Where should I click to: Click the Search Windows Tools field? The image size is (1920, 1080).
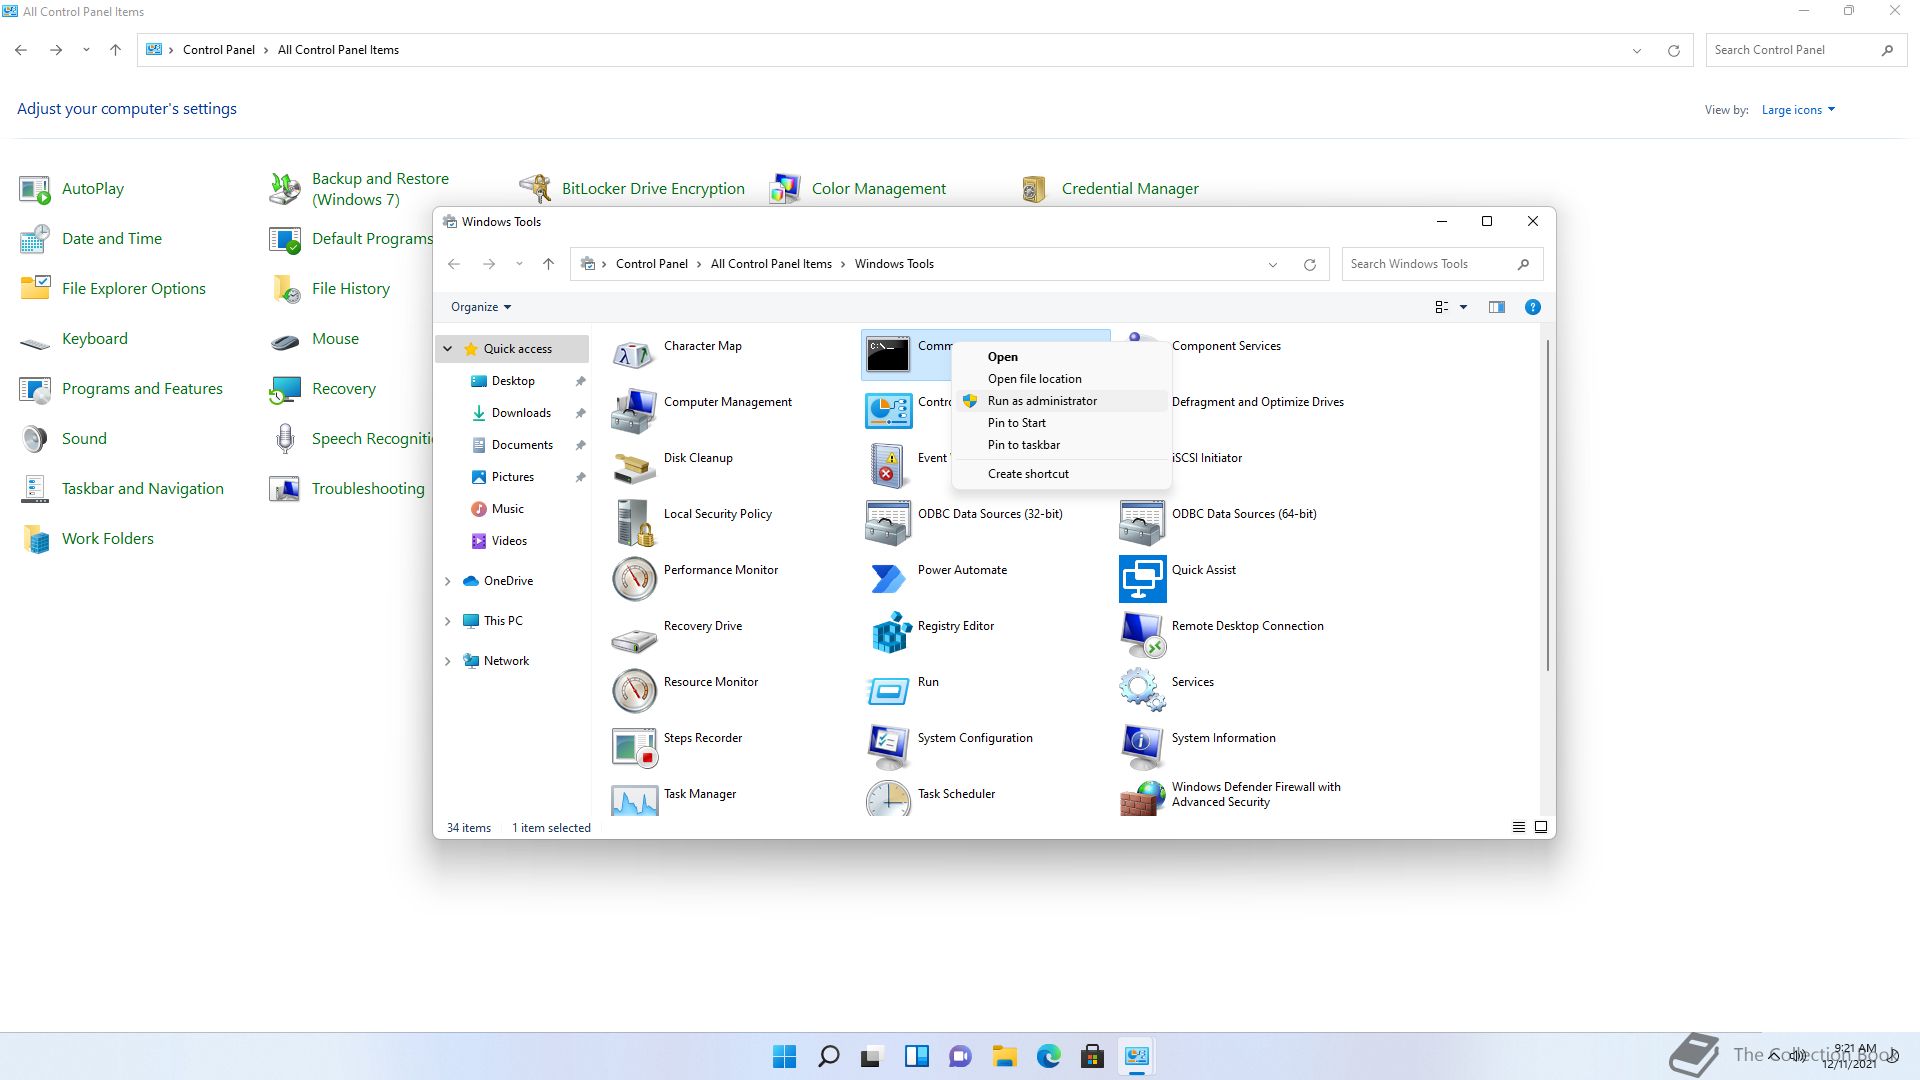click(x=1442, y=264)
